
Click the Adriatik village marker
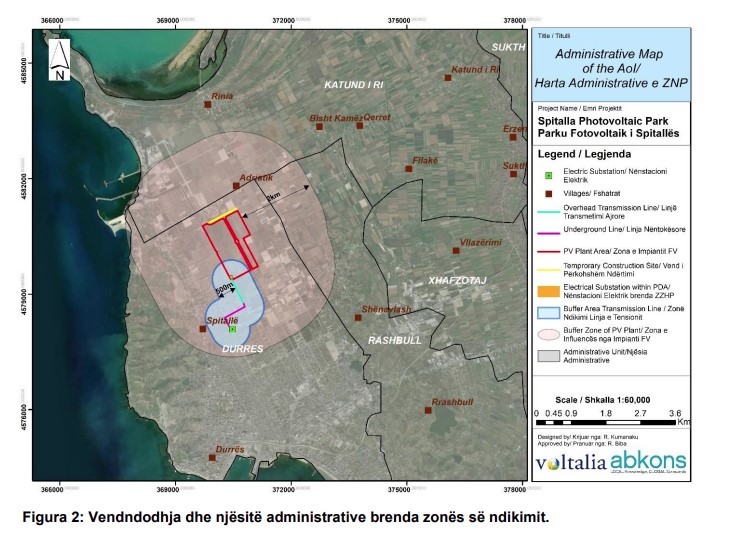pyautogui.click(x=236, y=186)
